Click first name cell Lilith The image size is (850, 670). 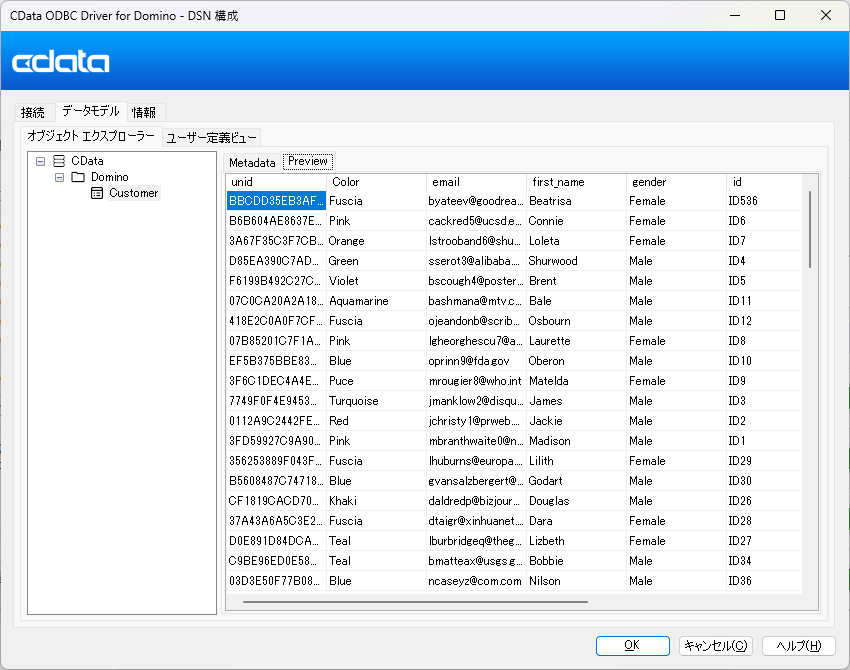click(x=576, y=461)
